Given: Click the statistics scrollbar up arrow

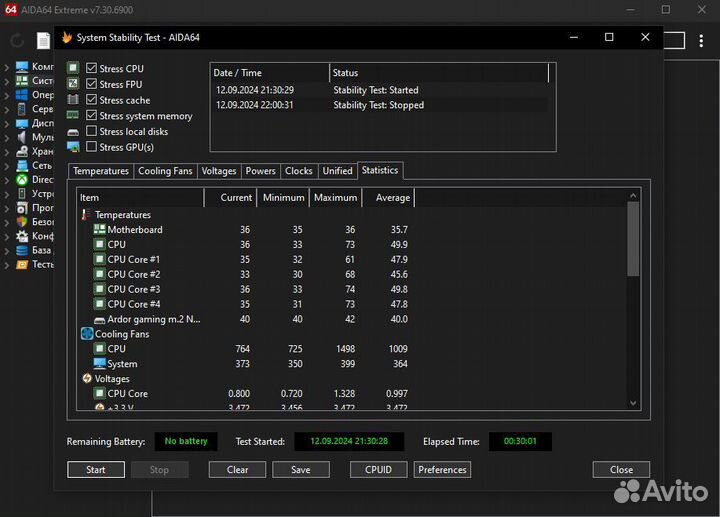Looking at the screenshot, I should pyautogui.click(x=633, y=196).
